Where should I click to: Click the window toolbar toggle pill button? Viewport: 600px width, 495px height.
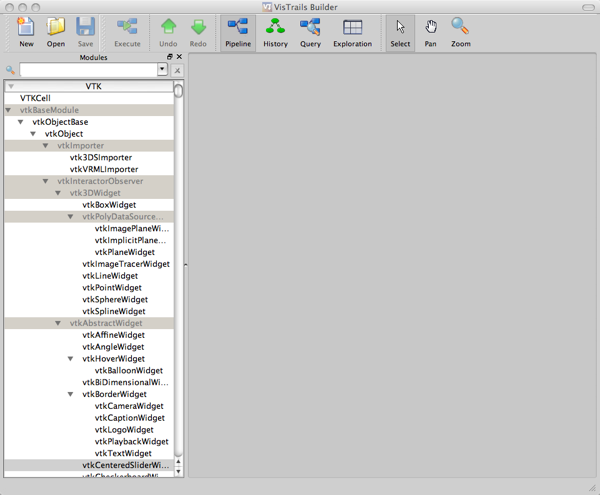(x=588, y=7)
